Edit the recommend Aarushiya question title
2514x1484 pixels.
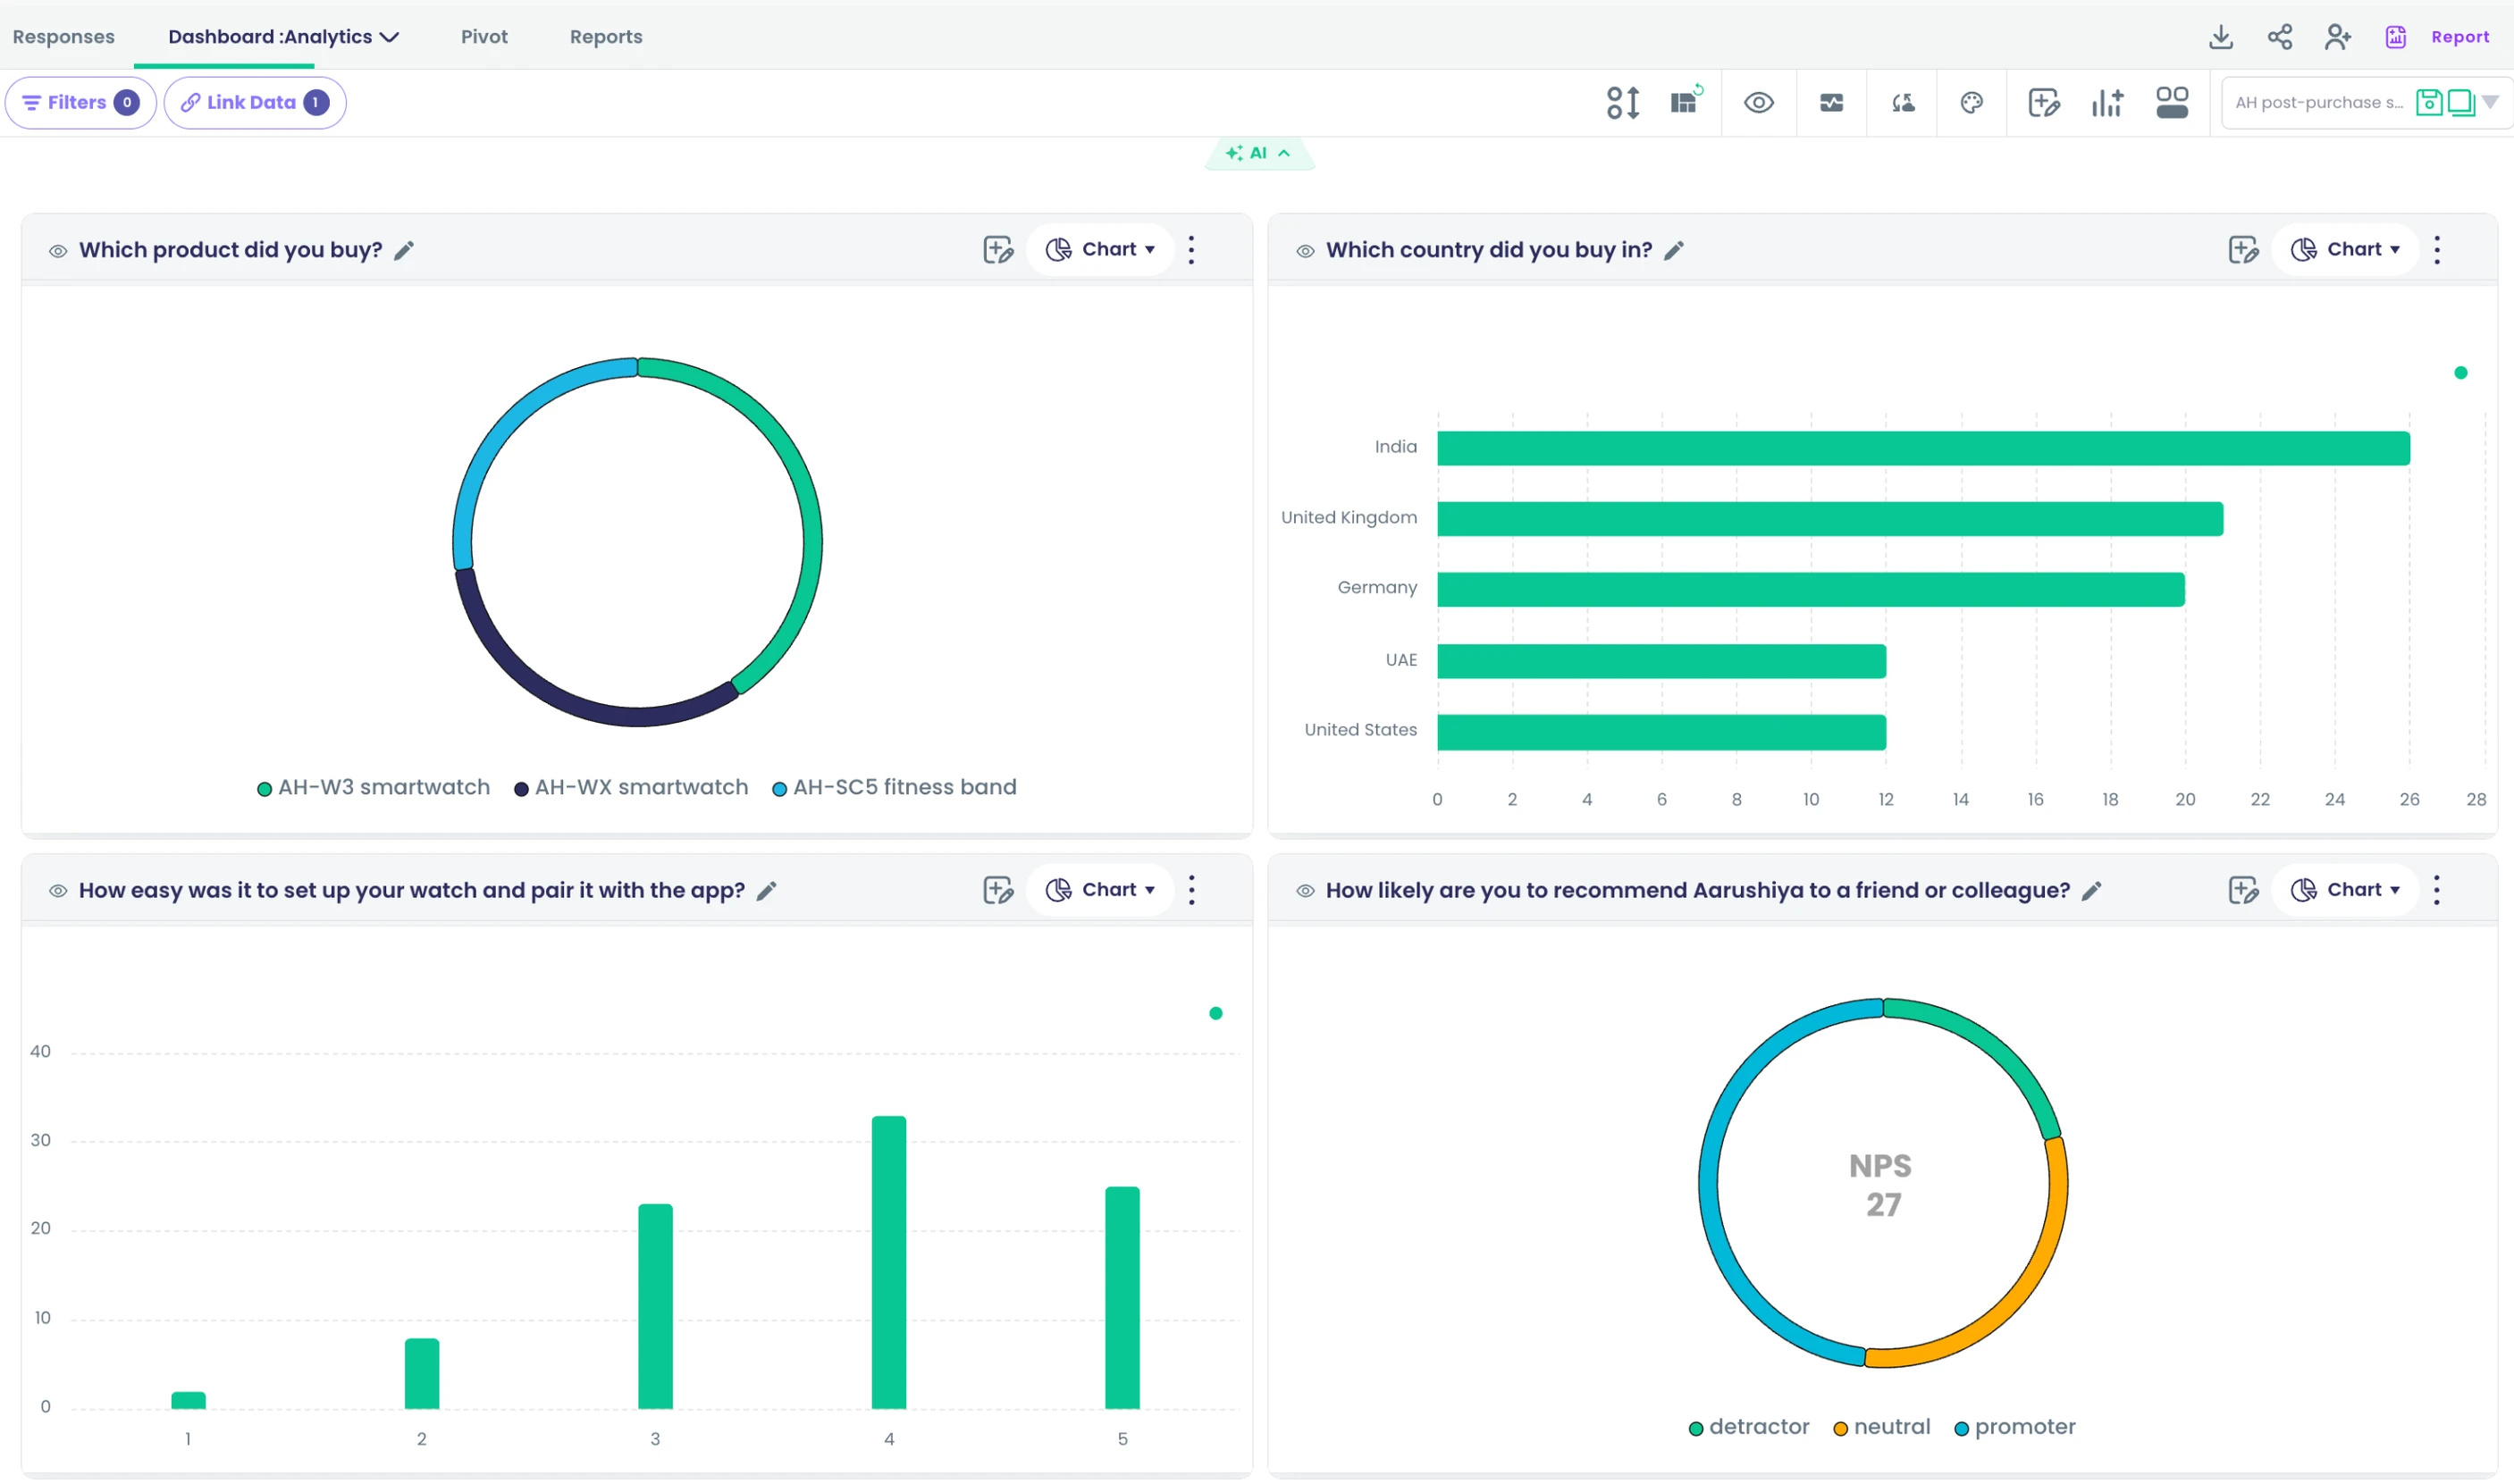(x=2091, y=890)
